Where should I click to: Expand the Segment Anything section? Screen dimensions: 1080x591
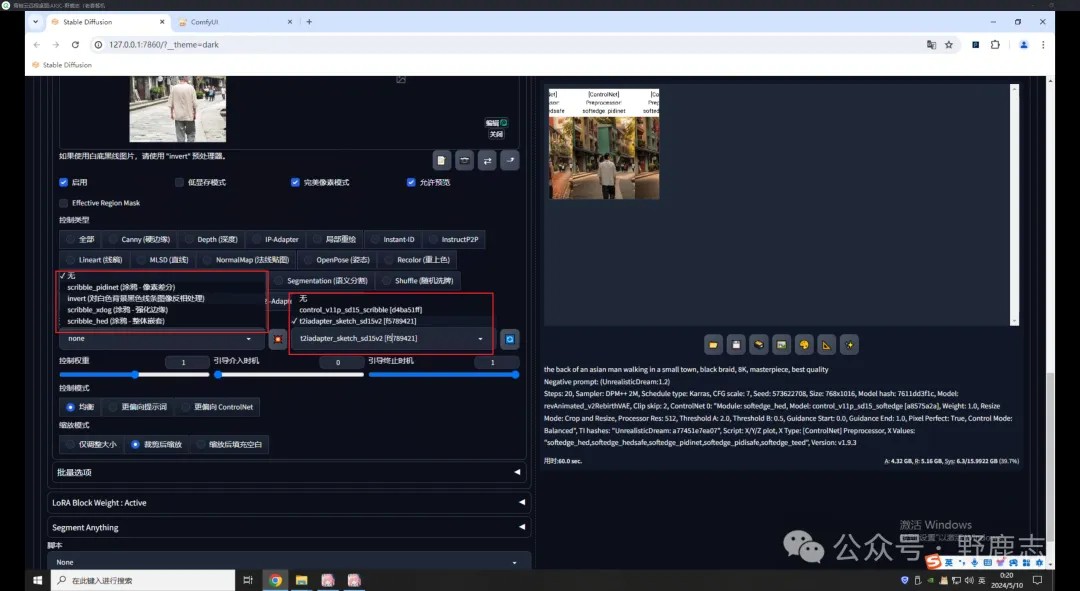(x=288, y=528)
